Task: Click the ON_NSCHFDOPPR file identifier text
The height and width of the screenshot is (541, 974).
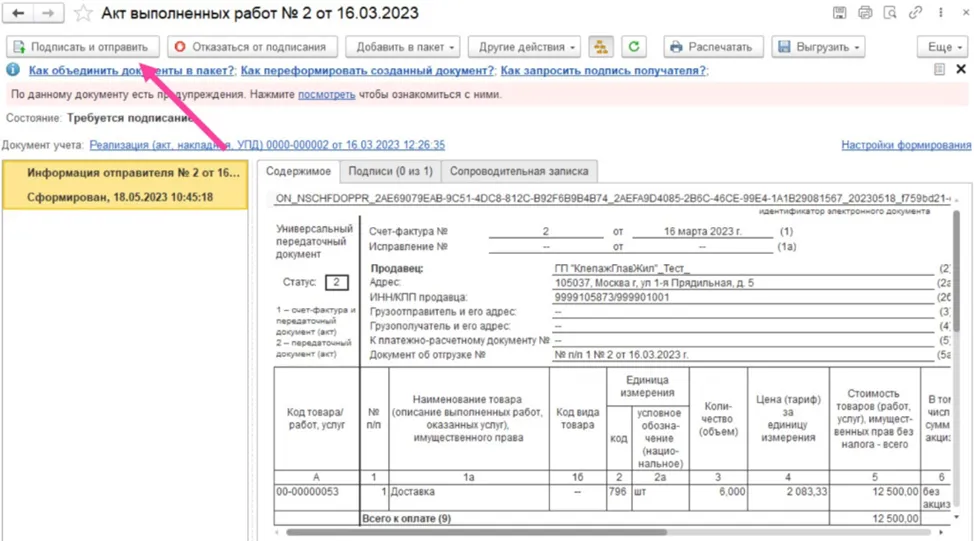Action: pos(612,198)
